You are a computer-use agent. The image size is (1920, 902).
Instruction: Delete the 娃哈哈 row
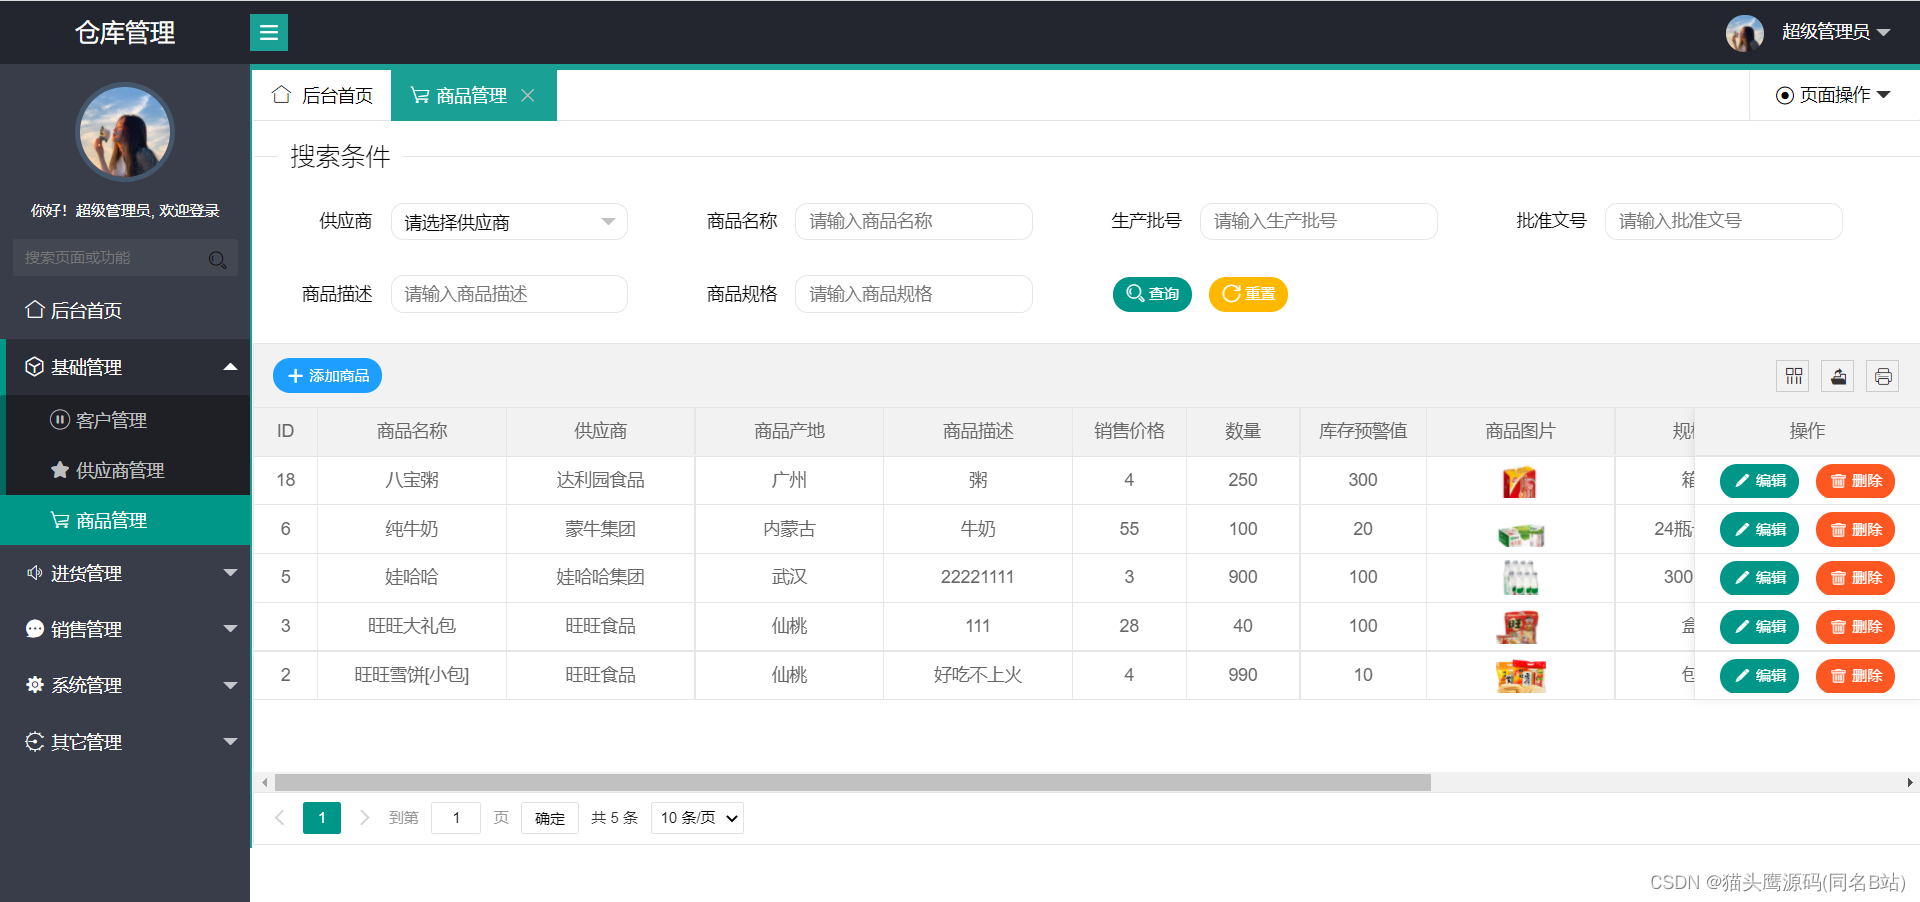click(x=1855, y=578)
